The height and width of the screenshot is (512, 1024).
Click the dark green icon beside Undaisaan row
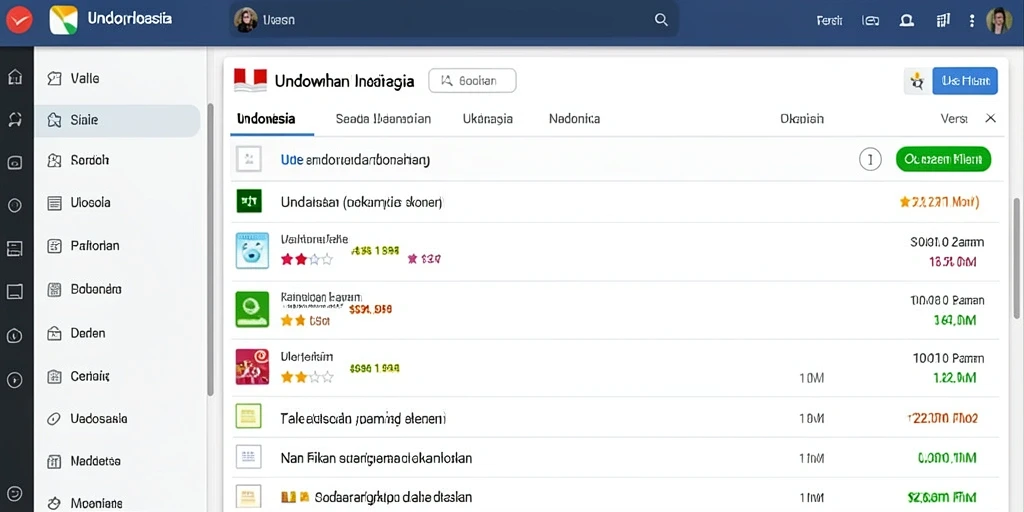(x=249, y=201)
